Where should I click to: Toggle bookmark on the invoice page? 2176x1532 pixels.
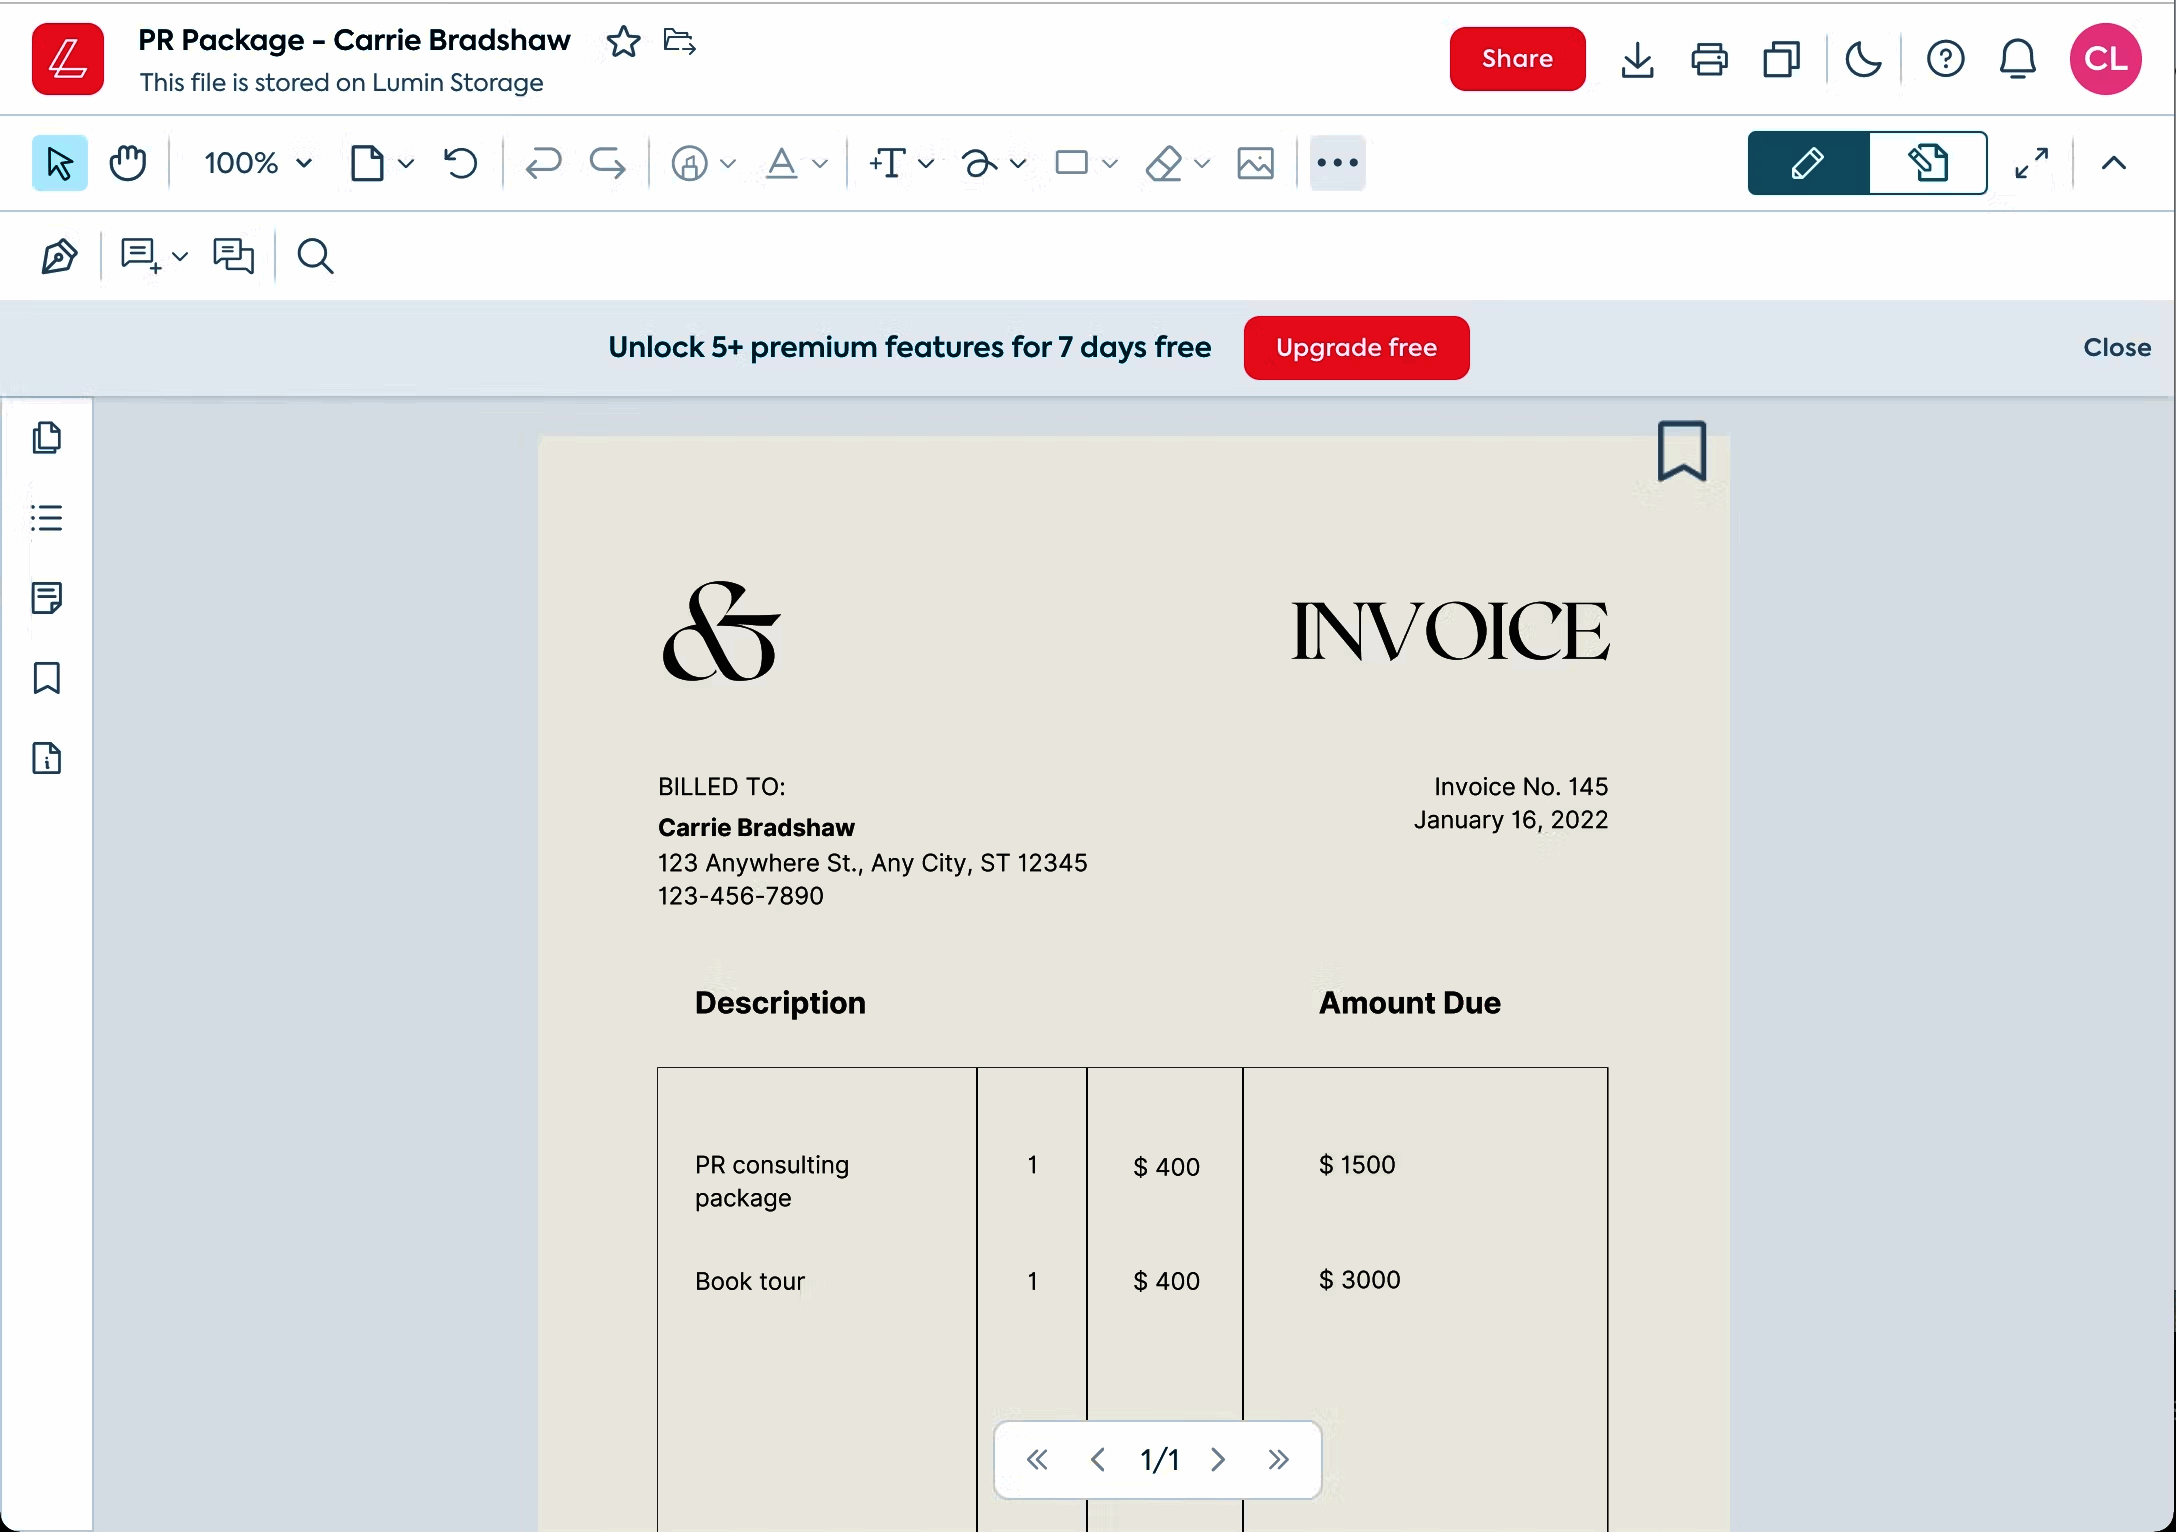click(1682, 451)
